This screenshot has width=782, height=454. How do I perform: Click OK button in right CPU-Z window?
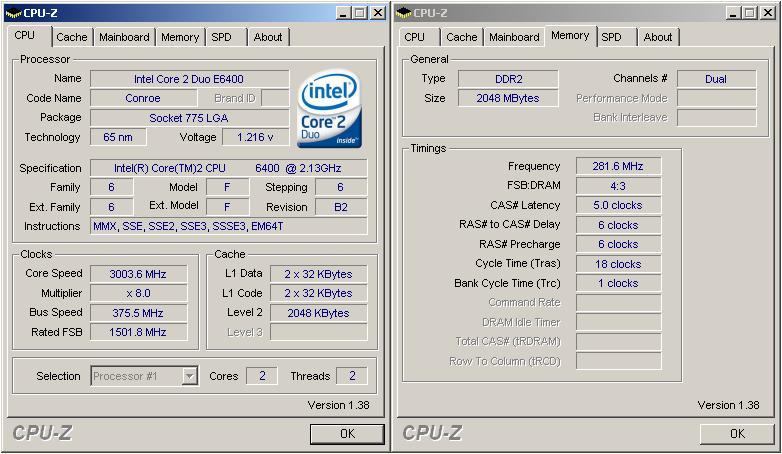click(737, 434)
